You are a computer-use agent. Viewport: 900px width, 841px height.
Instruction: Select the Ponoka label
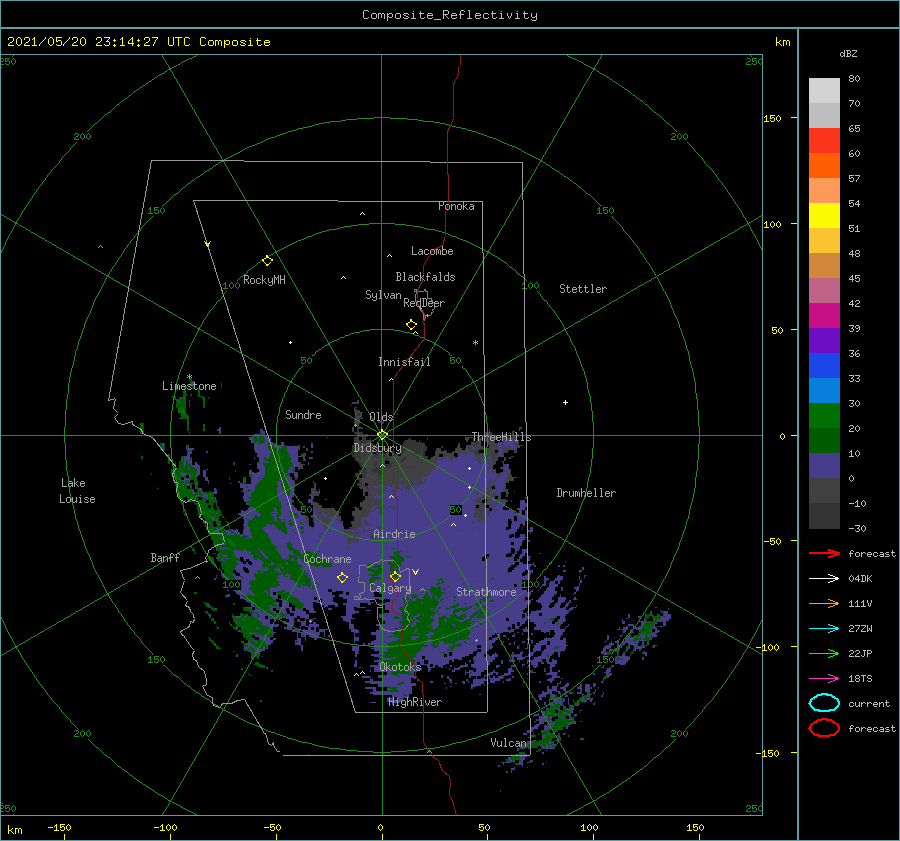click(456, 206)
